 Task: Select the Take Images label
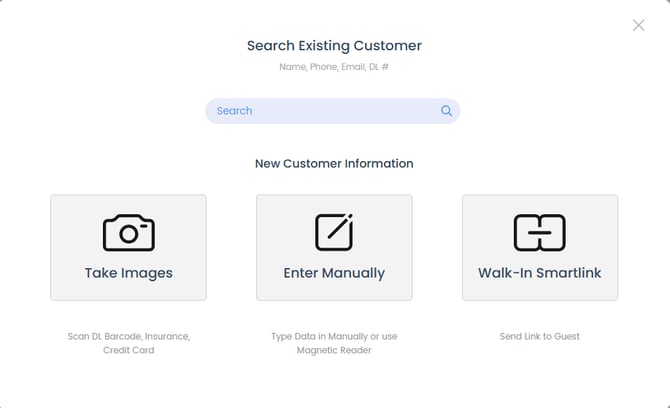point(128,273)
